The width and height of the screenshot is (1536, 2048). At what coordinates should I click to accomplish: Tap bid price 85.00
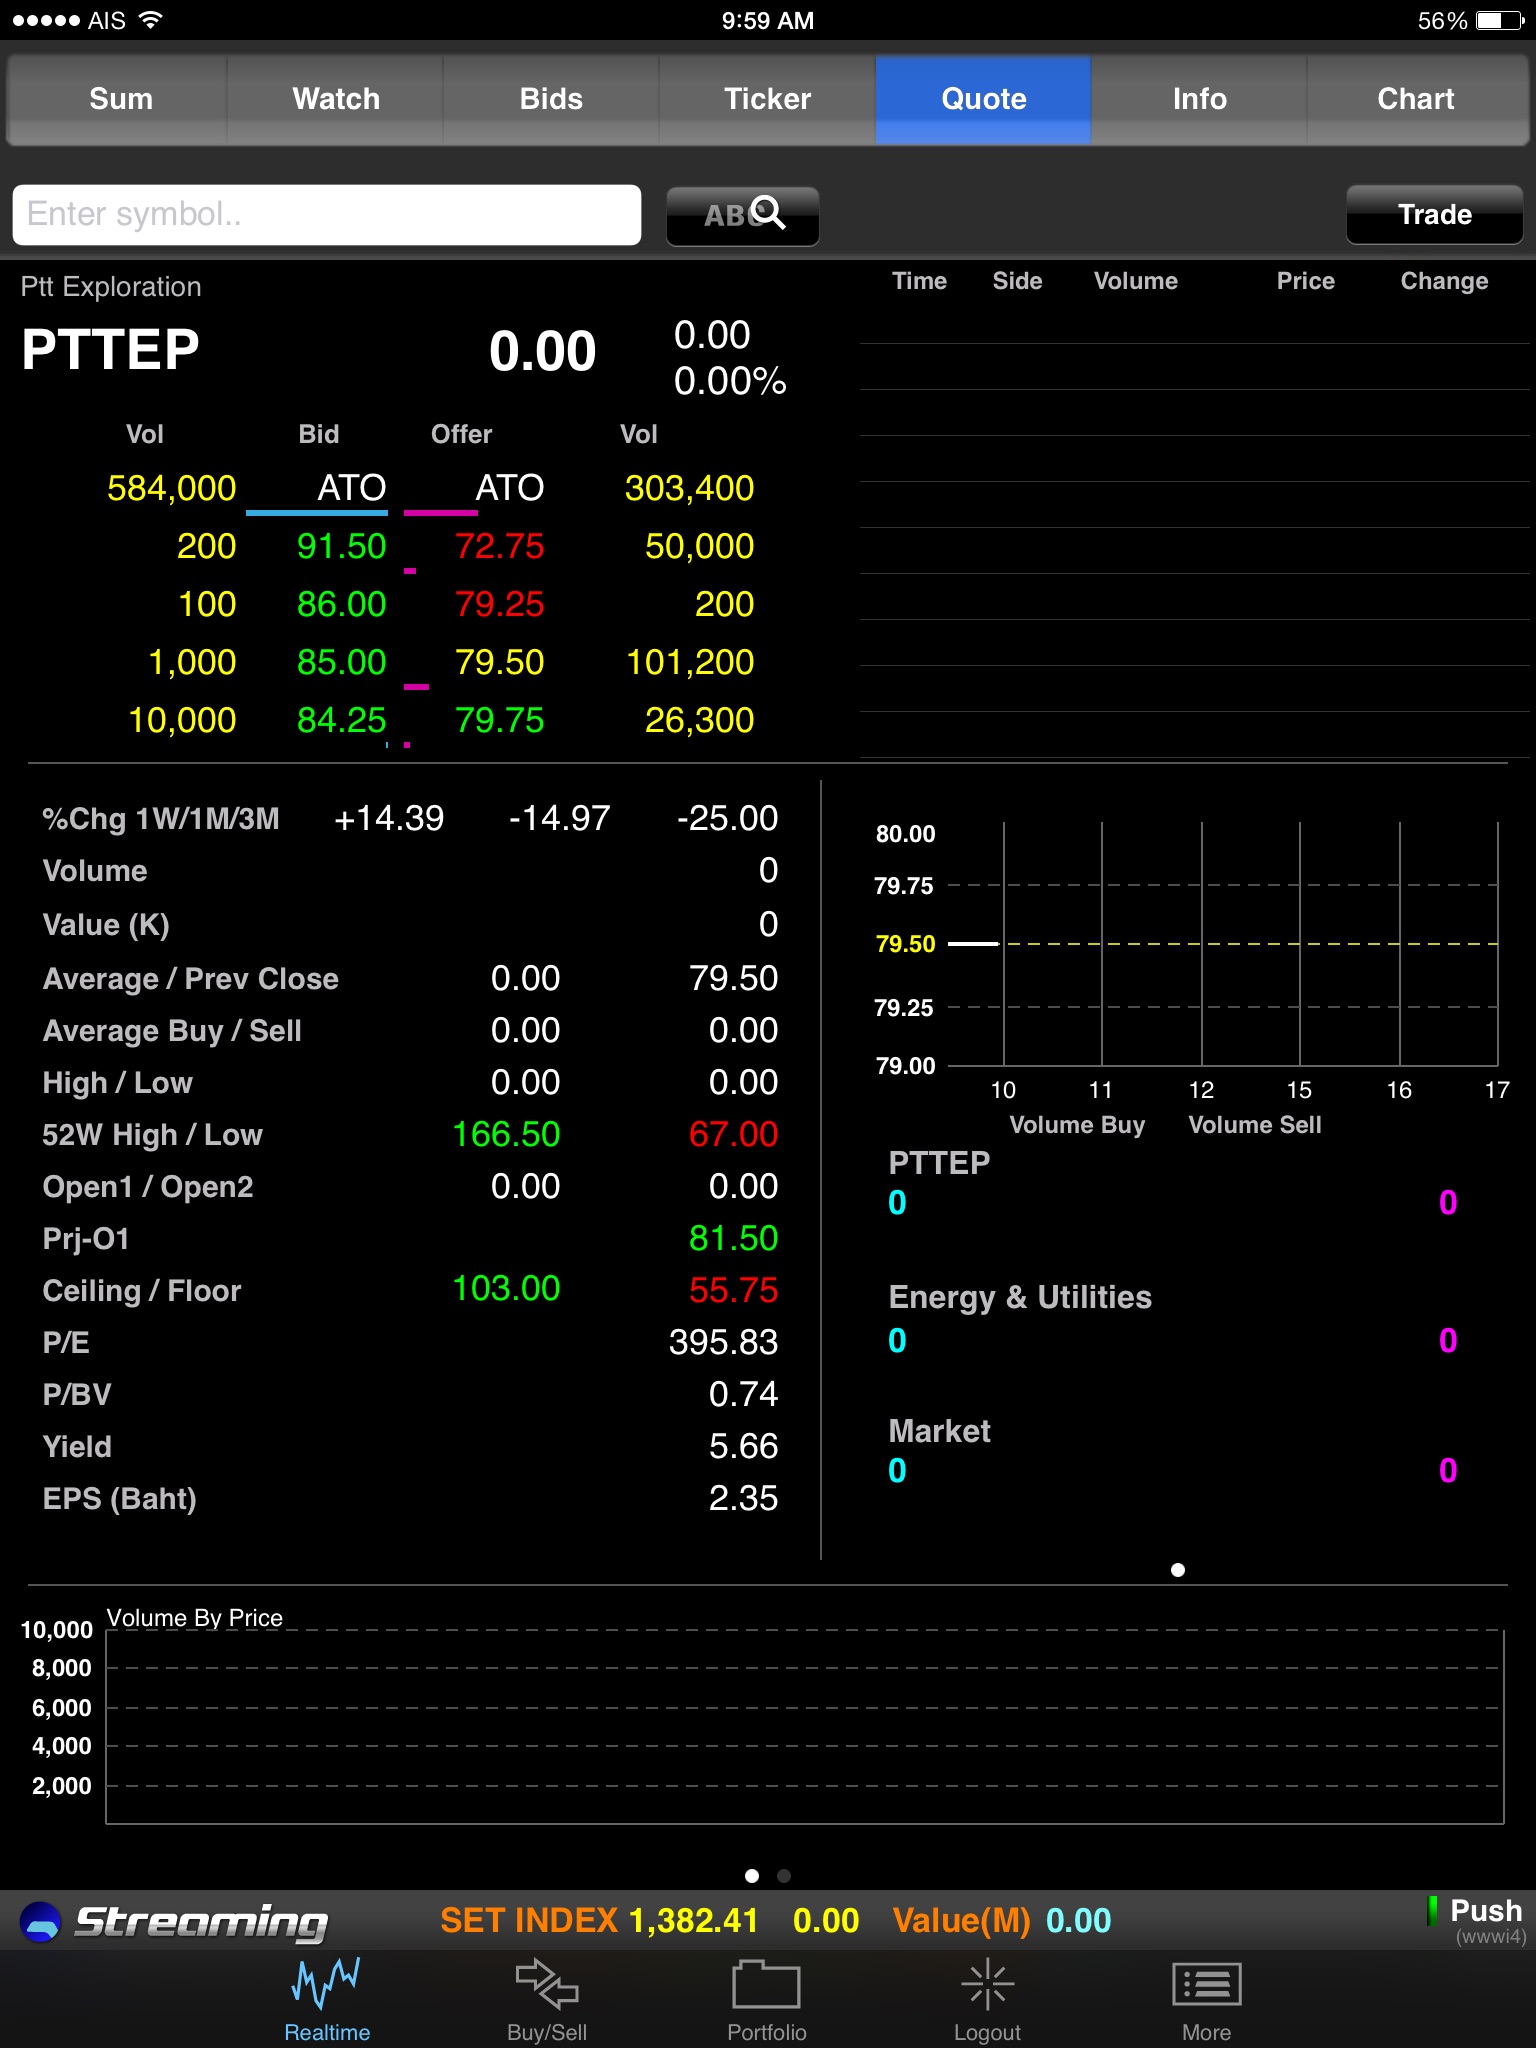pyautogui.click(x=341, y=662)
